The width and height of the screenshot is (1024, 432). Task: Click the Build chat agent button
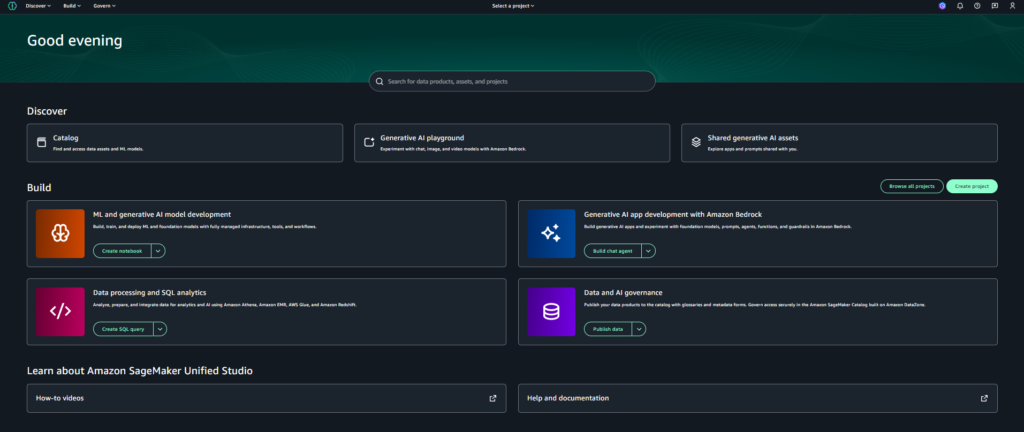tap(613, 251)
